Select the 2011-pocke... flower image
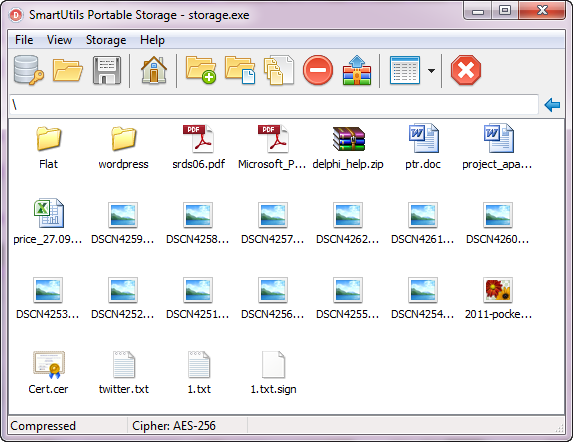Image resolution: width=573 pixels, height=442 pixels. coord(498,297)
